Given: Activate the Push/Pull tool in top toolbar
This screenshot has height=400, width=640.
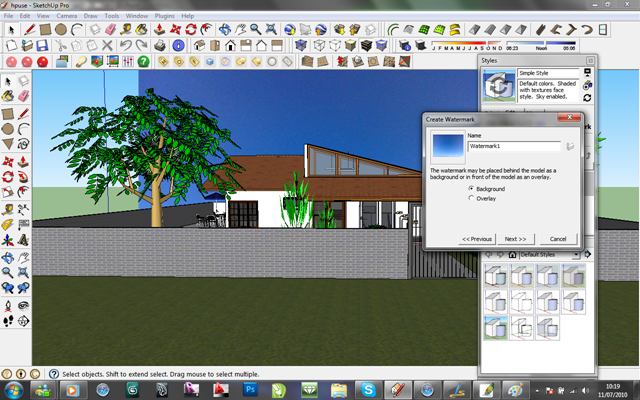Looking at the screenshot, I should (160, 29).
